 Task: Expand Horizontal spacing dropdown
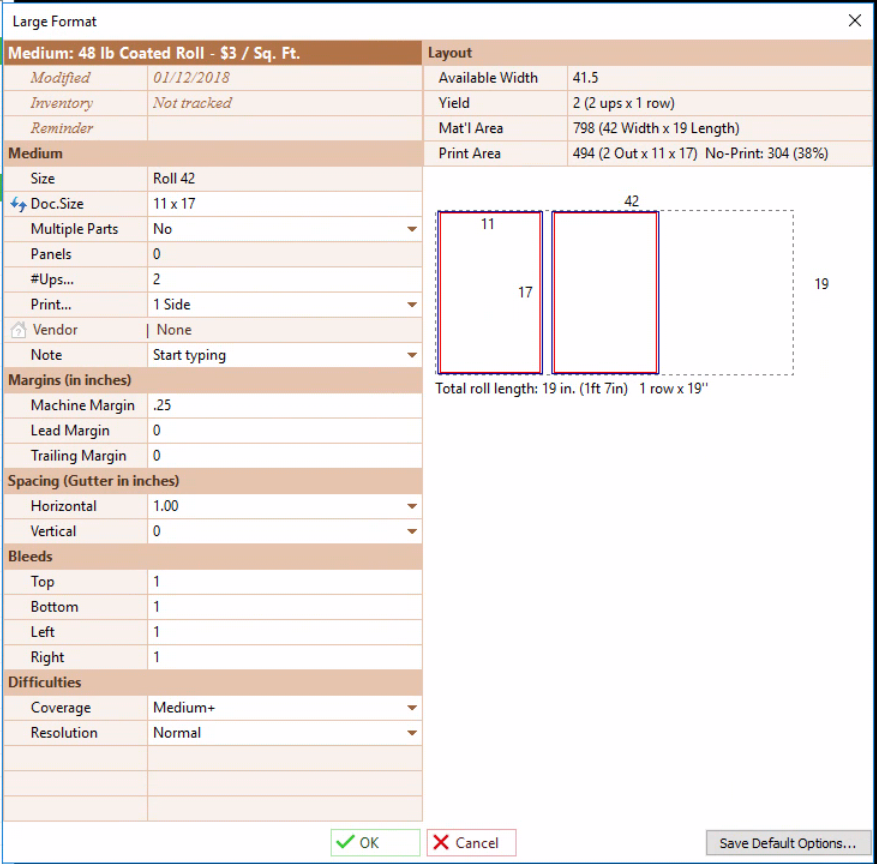(x=411, y=506)
